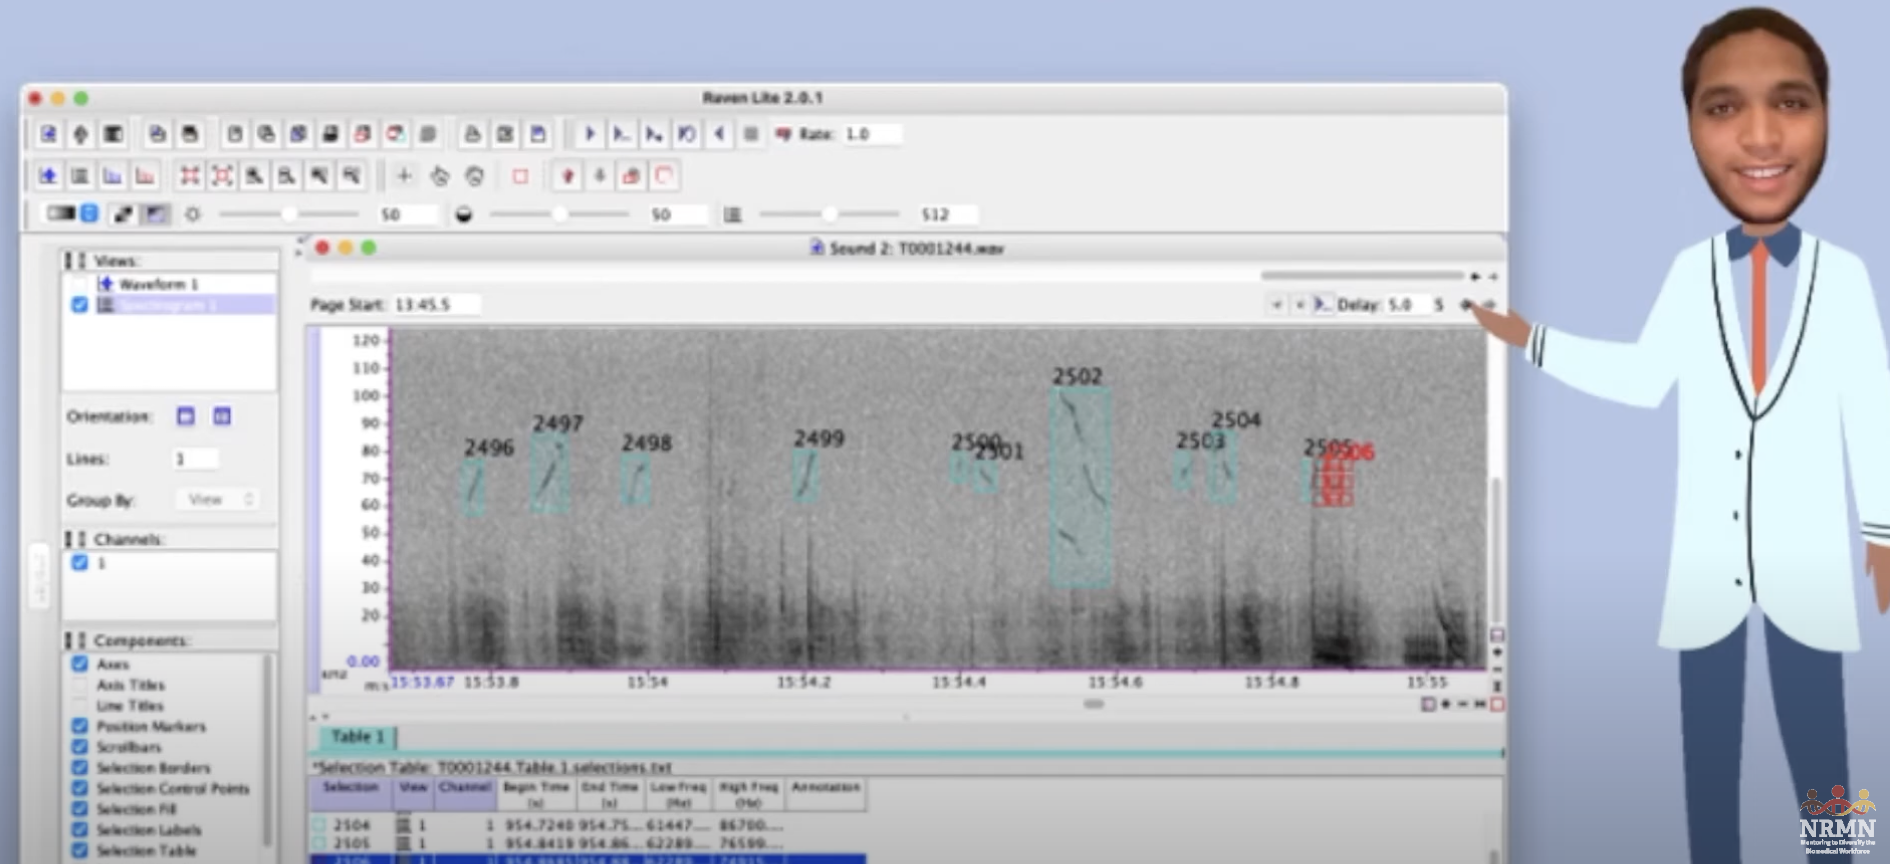Click the page-advance play icon beside Delay

(x=1322, y=304)
